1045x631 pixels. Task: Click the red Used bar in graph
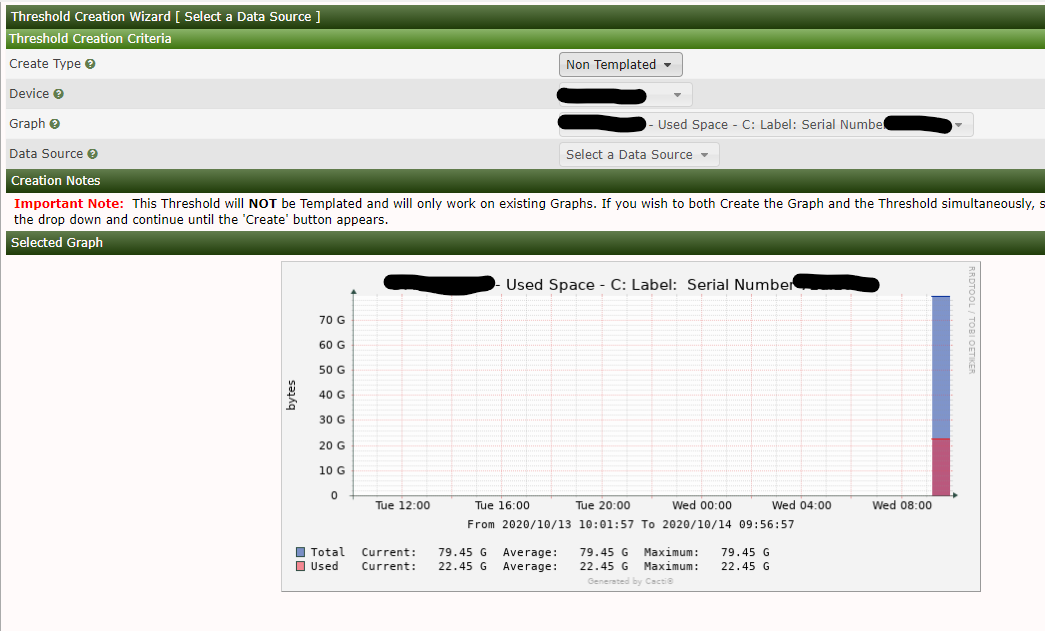click(940, 467)
